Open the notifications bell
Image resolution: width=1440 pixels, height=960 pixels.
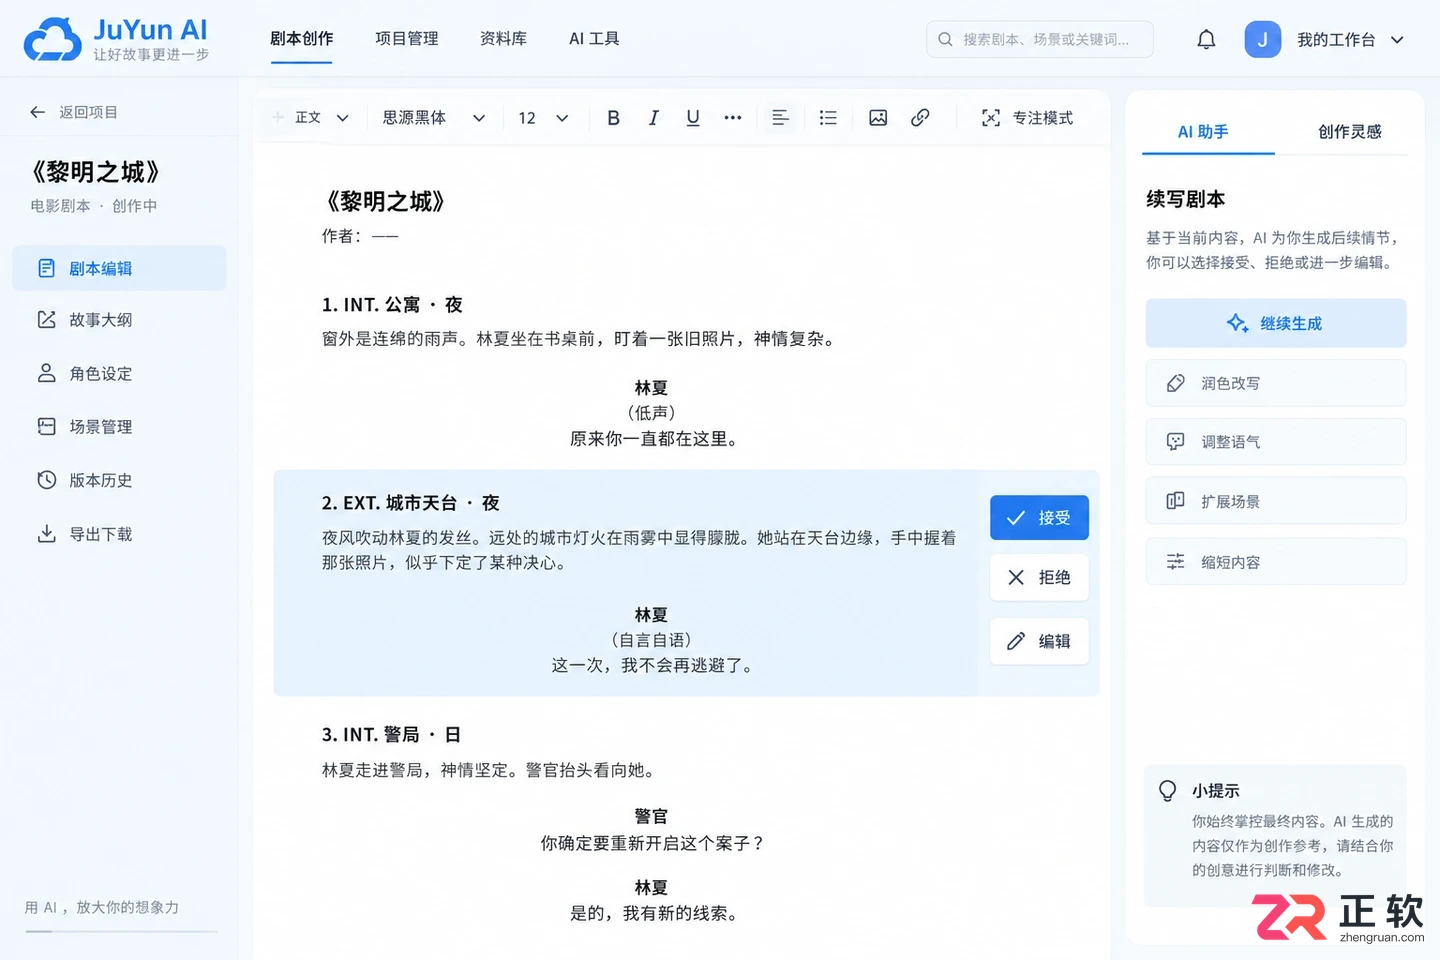click(1206, 40)
